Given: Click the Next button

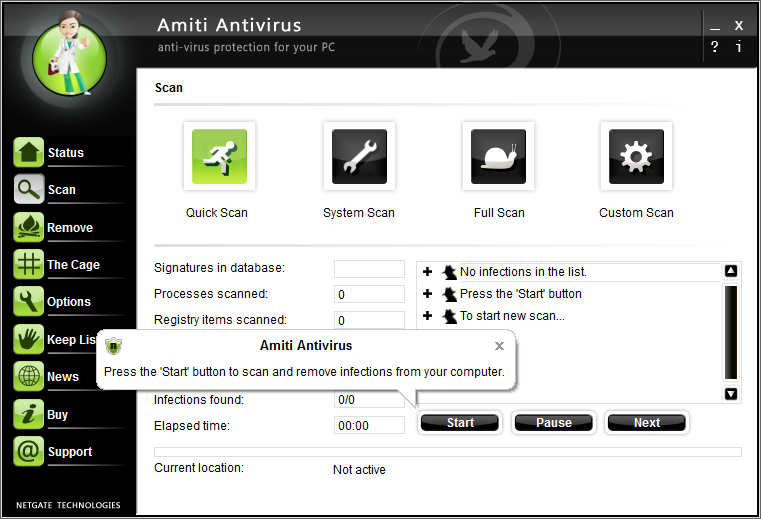Looking at the screenshot, I should coord(646,423).
